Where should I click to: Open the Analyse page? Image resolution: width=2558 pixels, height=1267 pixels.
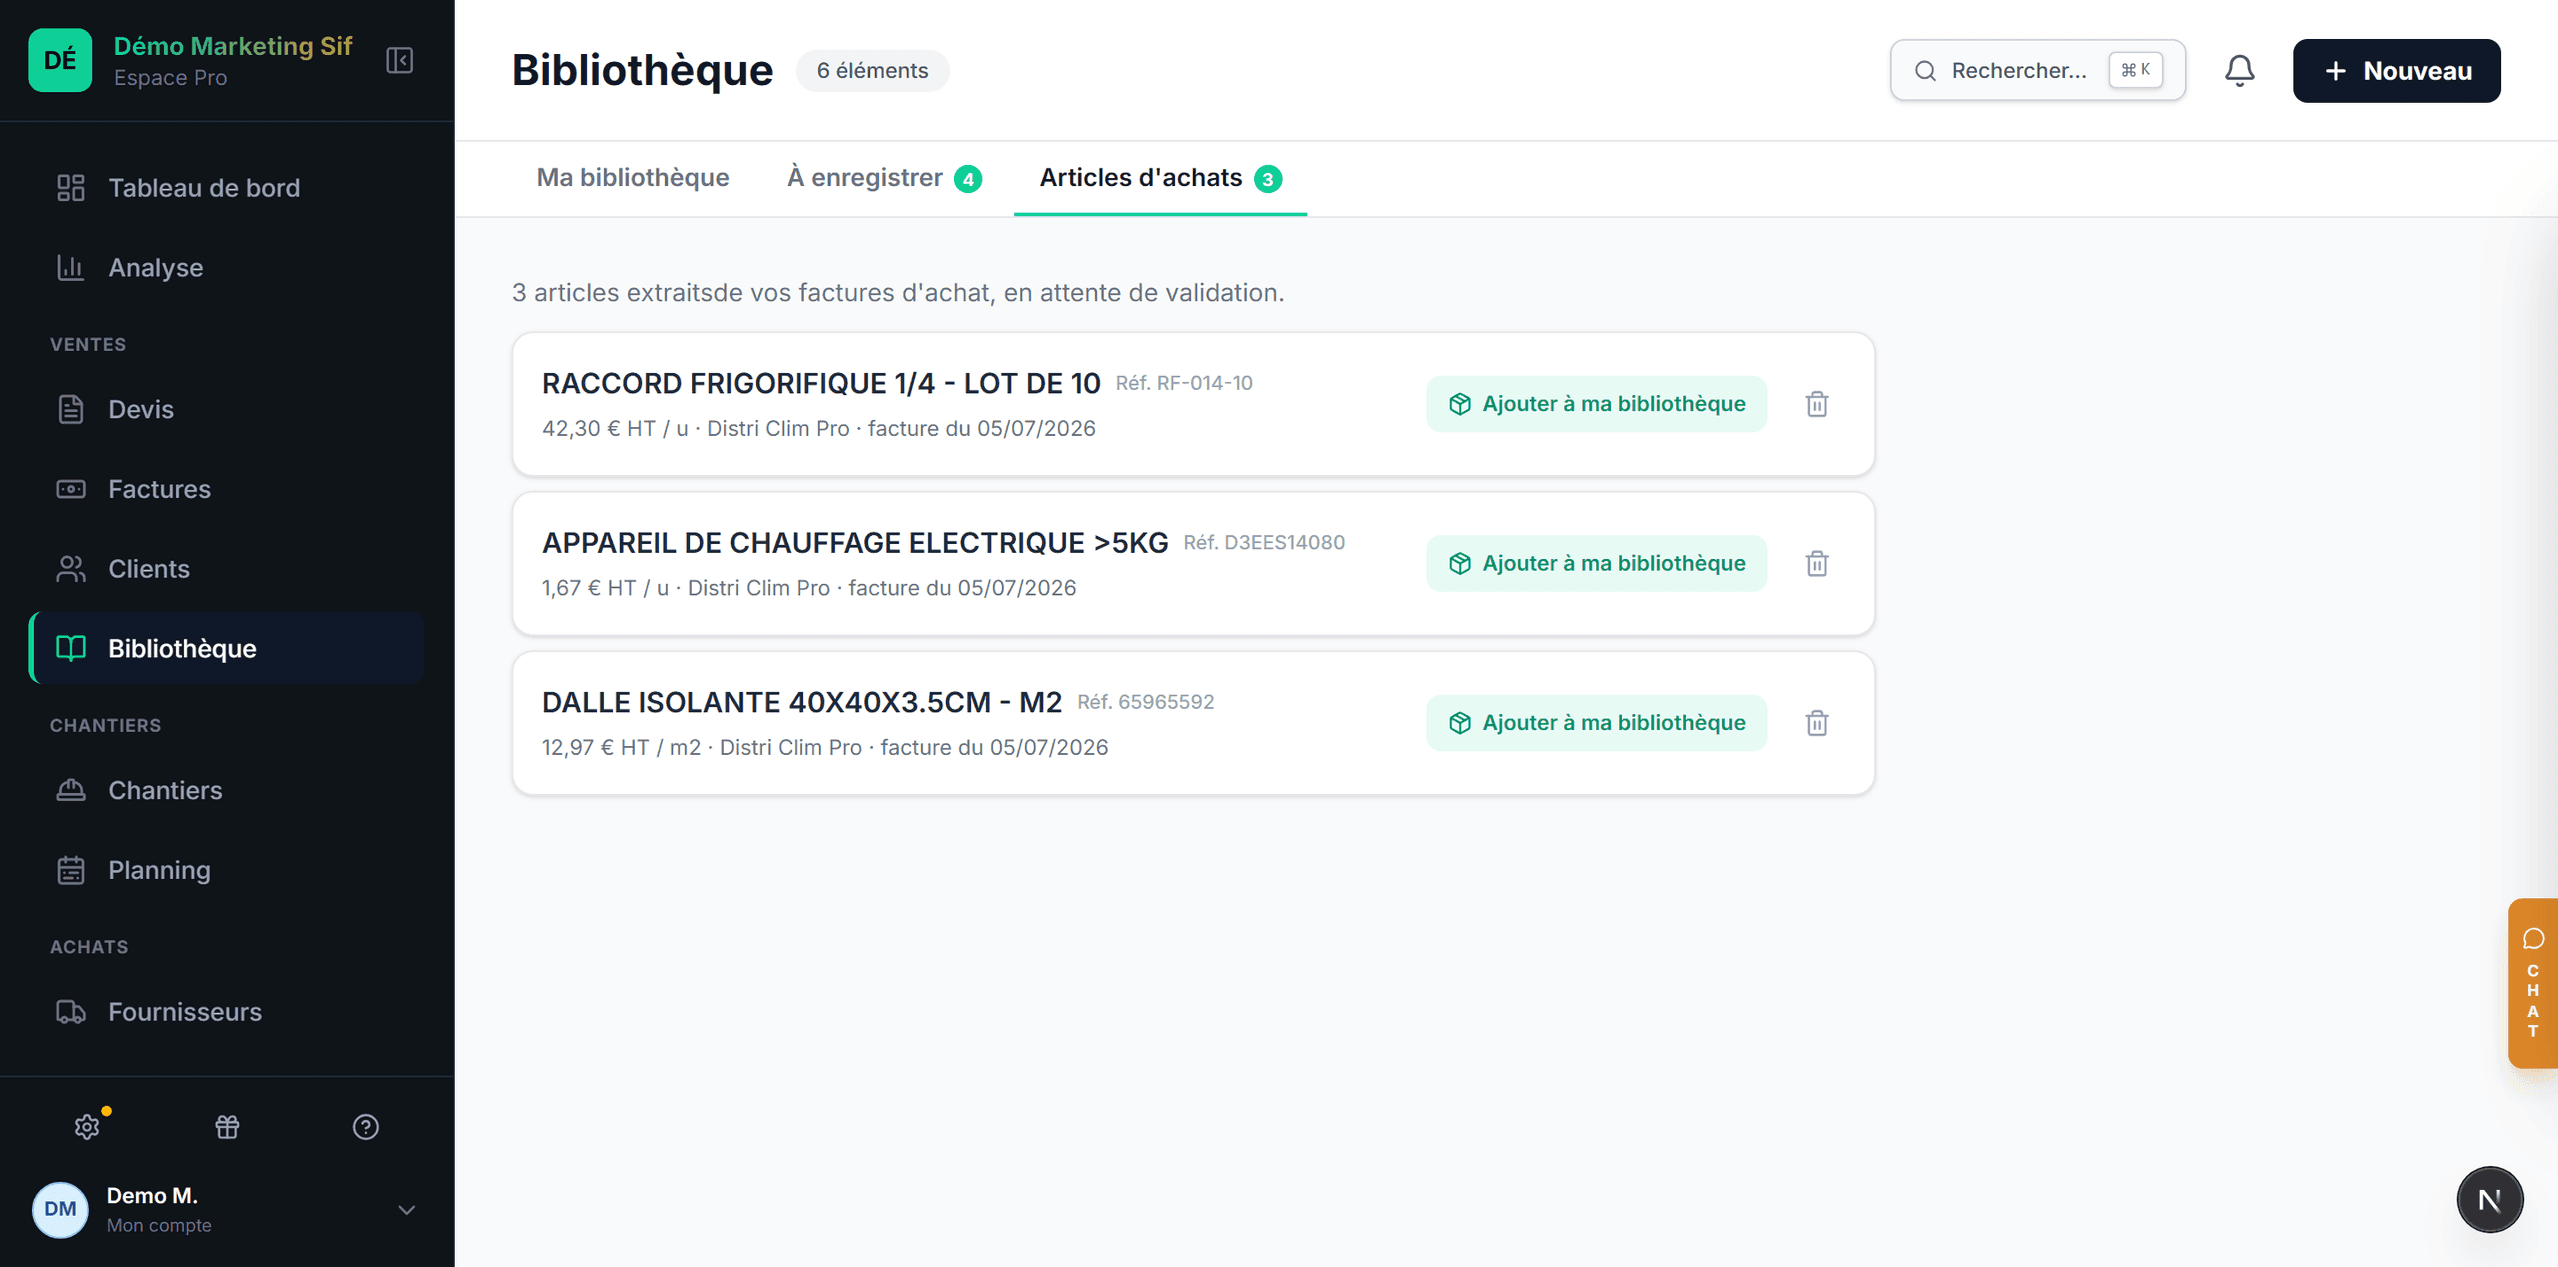227,268
